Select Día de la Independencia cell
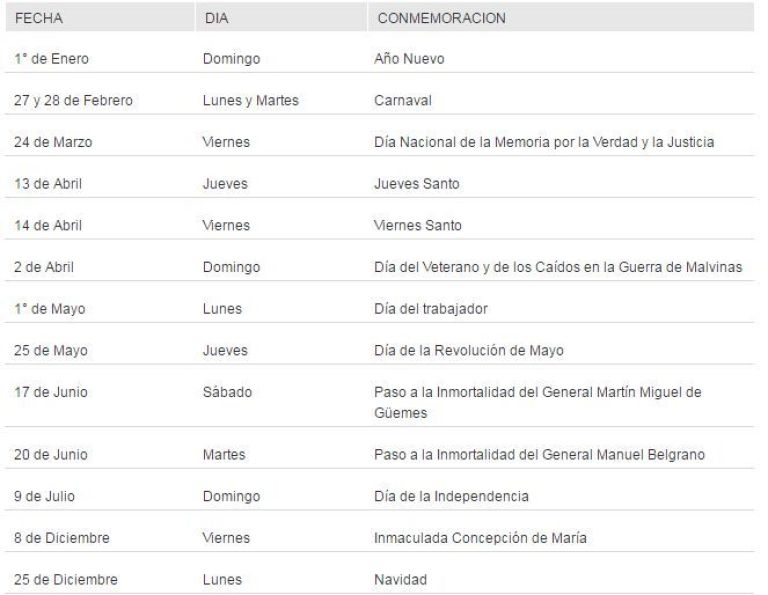This screenshot has height=595, width=768. point(451,496)
